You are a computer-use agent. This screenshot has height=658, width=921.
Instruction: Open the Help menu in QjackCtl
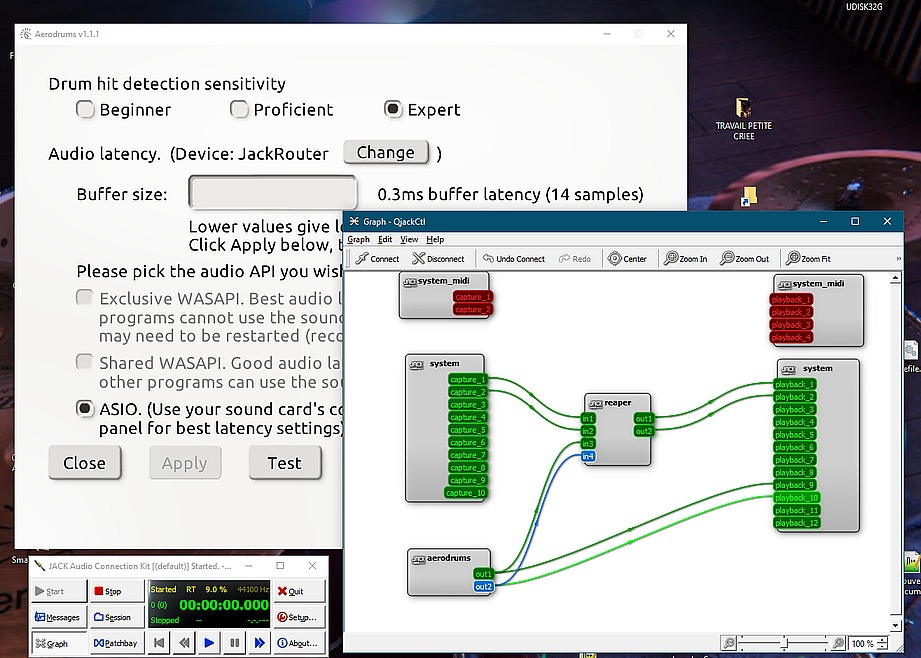(x=435, y=239)
